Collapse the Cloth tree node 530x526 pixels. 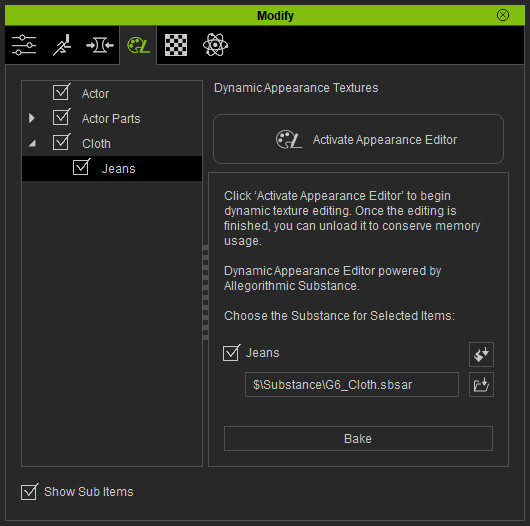32,144
